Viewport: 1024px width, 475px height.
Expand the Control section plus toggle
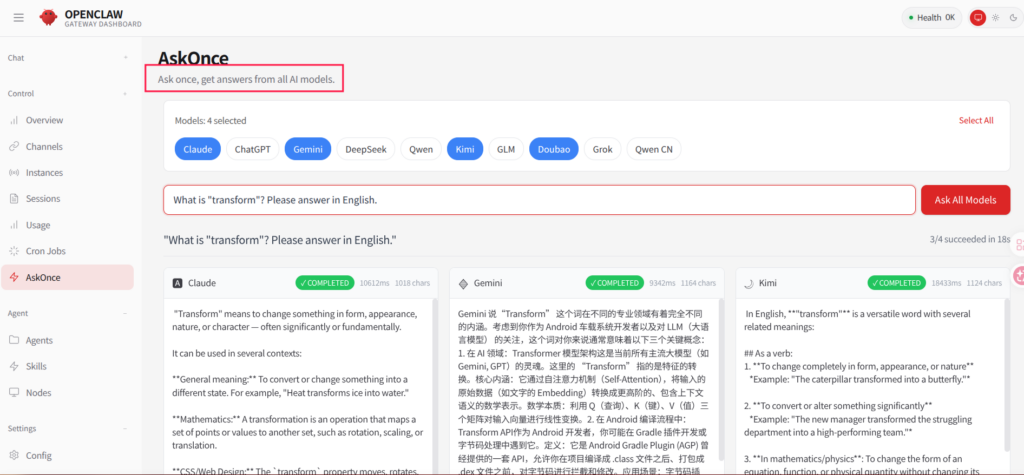(125, 93)
